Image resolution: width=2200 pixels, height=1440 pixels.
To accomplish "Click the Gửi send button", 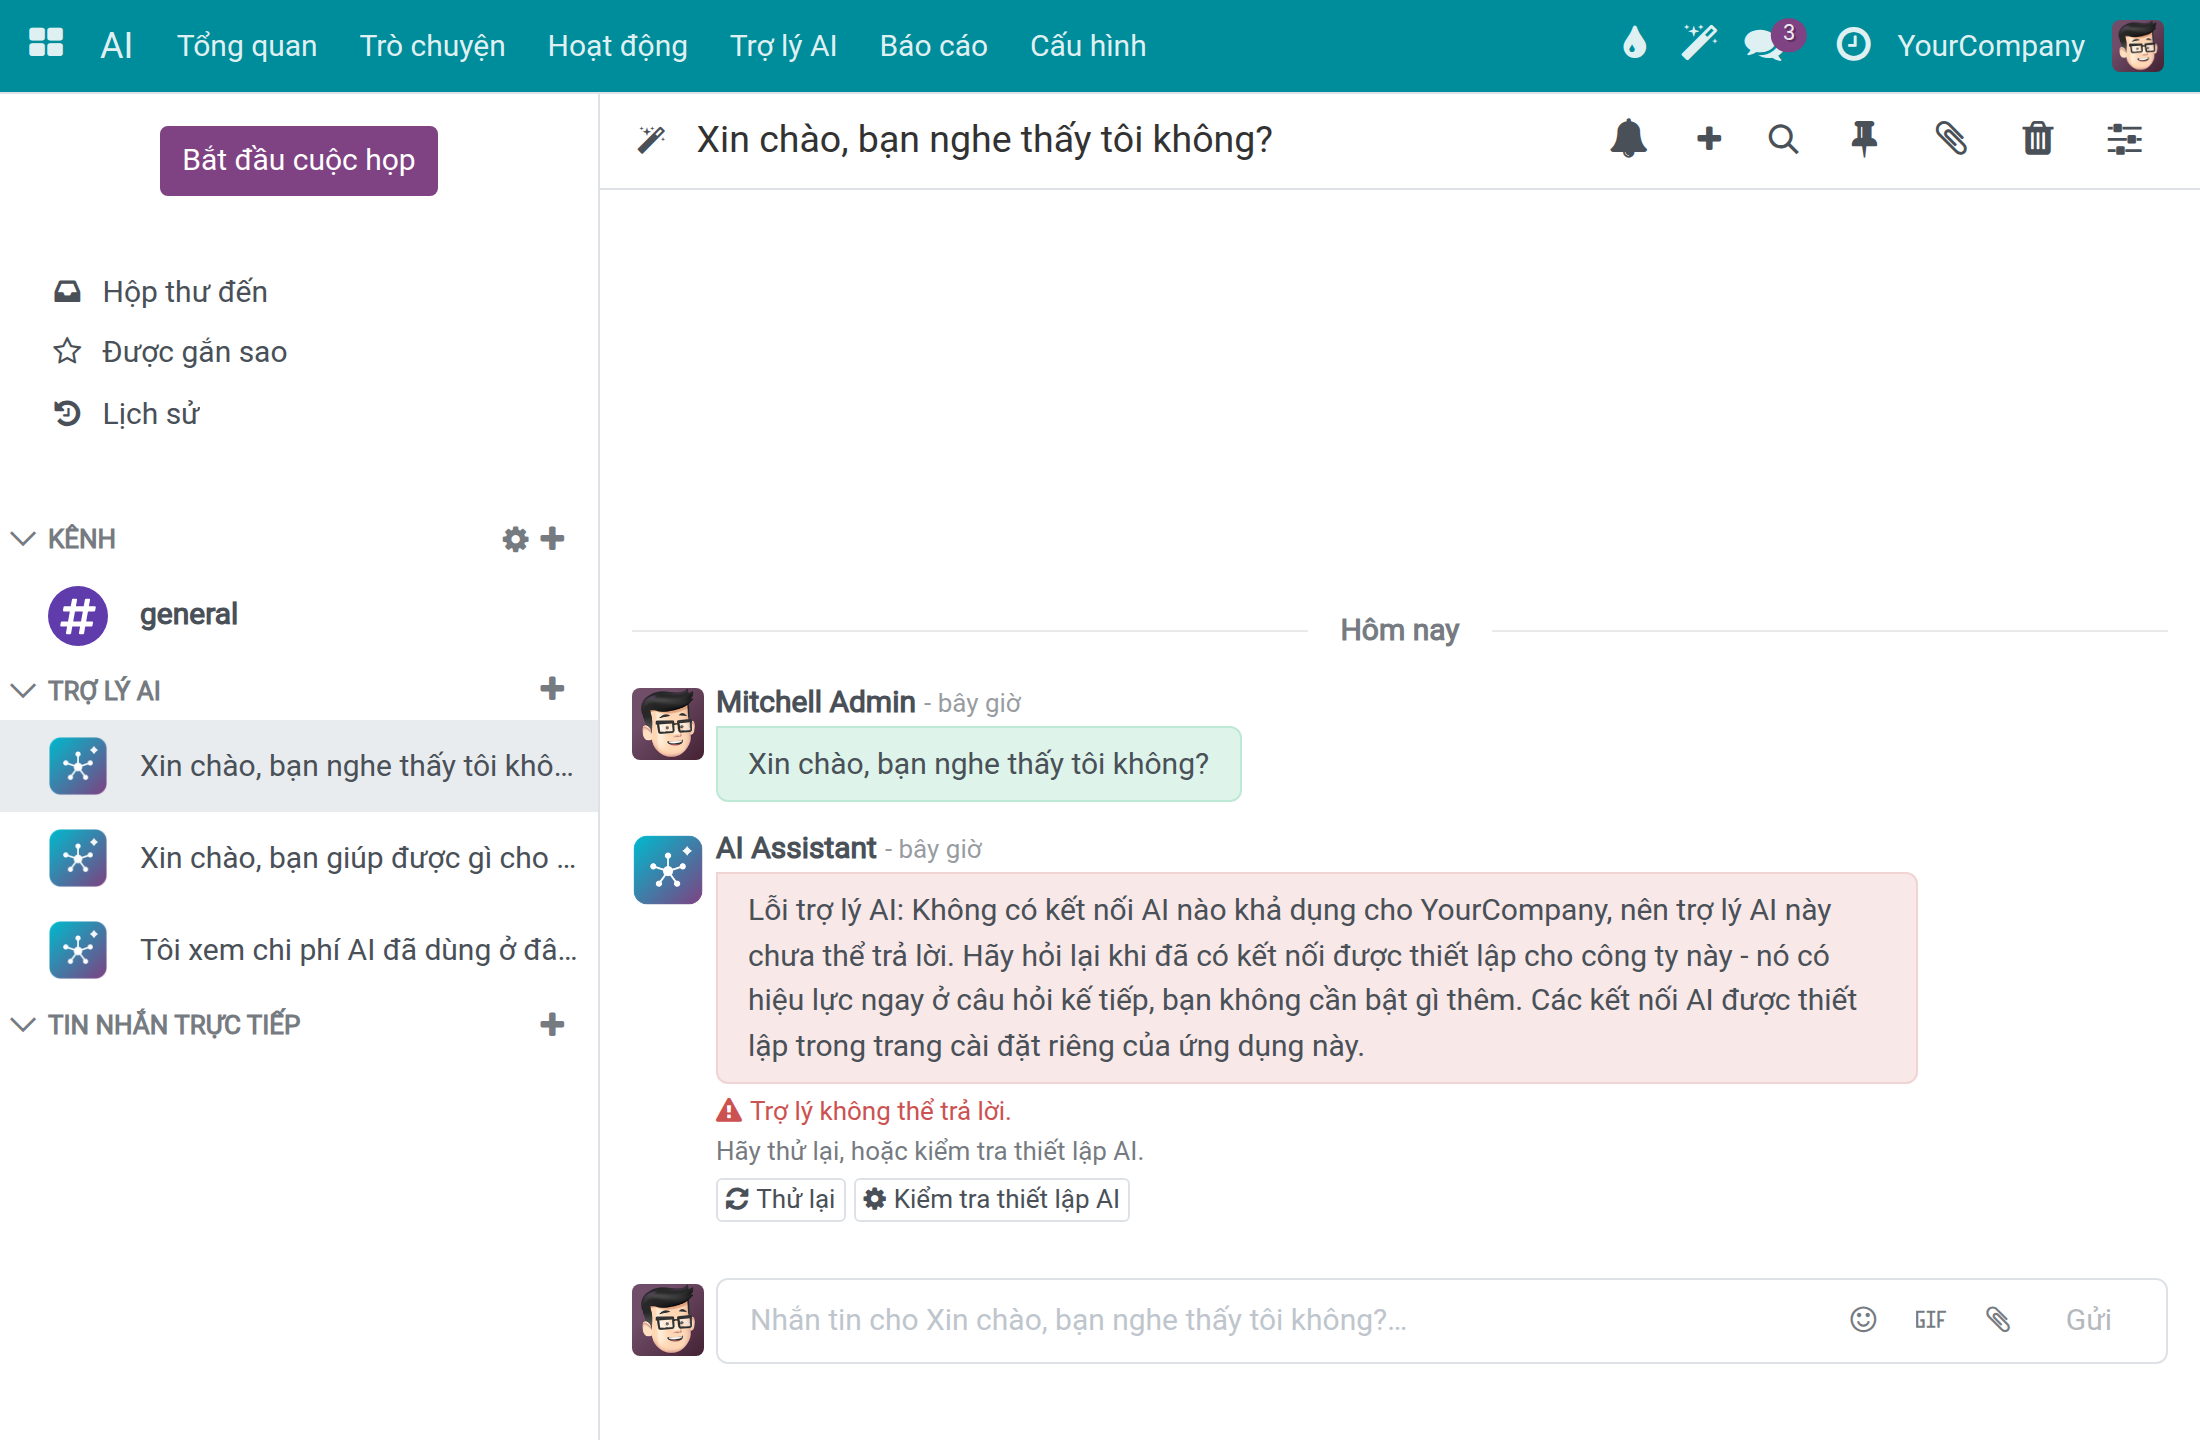I will [x=2088, y=1320].
